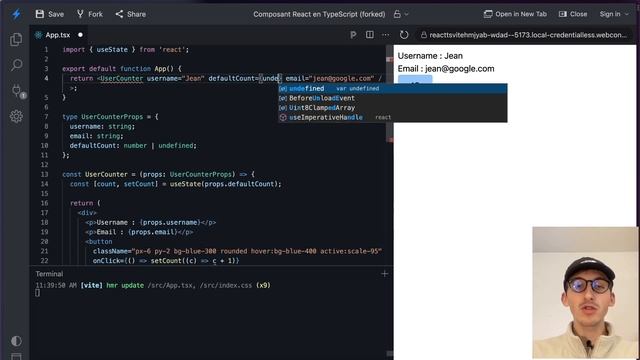Click 'Email : jean@google.com' text in preview
The image size is (640, 360).
pos(446,69)
